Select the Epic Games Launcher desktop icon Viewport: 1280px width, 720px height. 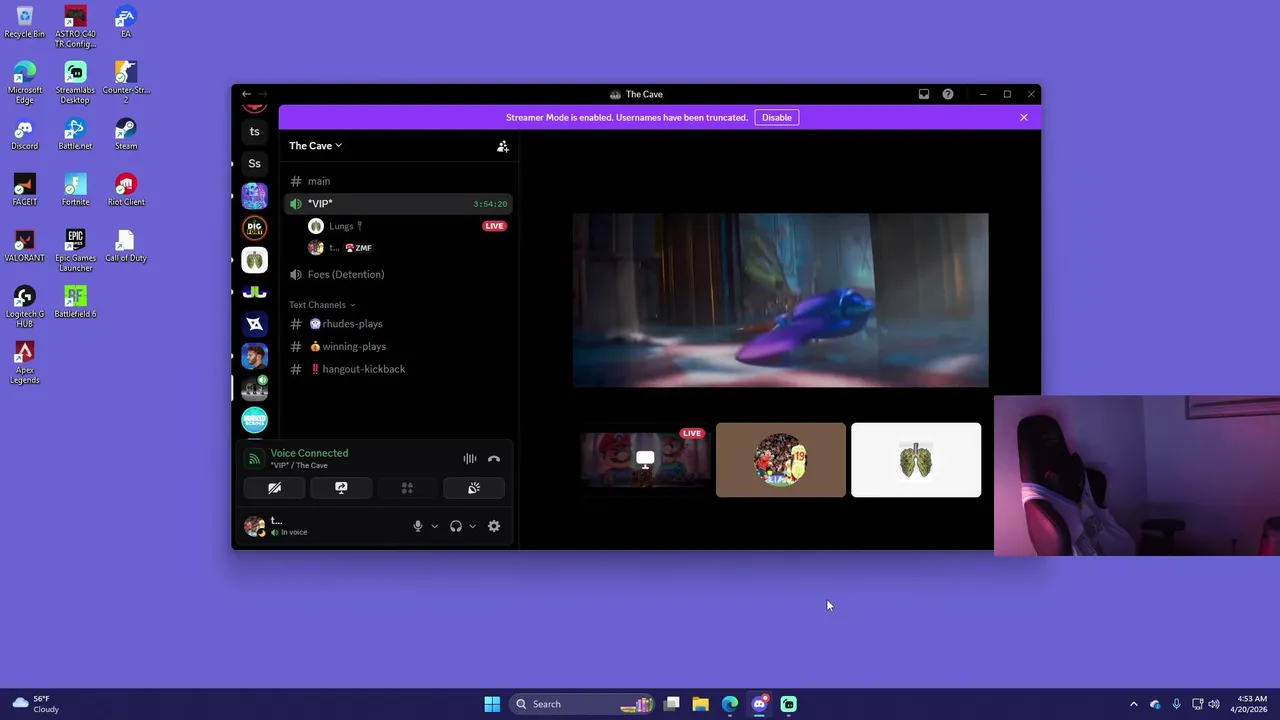(75, 250)
